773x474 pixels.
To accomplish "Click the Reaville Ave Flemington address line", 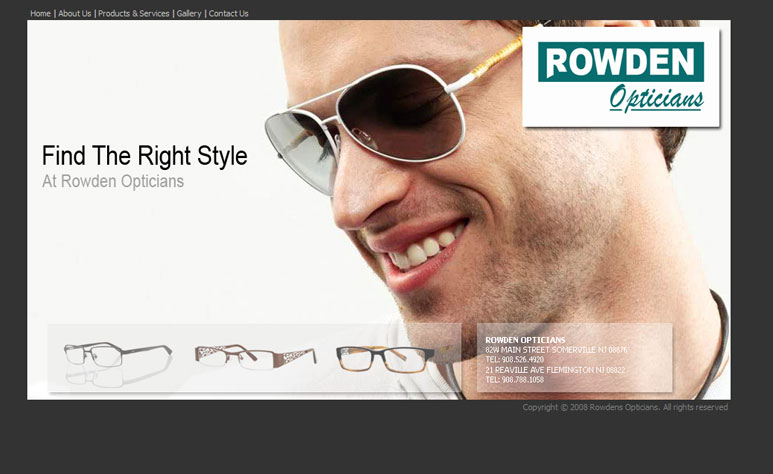I will (x=555, y=370).
